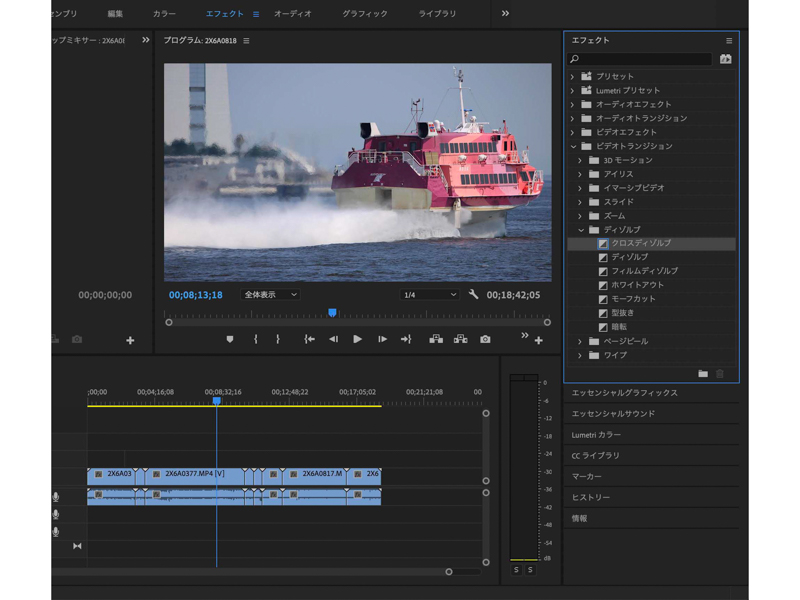Open the 全体表示 zoom level dropdown

pyautogui.click(x=270, y=295)
